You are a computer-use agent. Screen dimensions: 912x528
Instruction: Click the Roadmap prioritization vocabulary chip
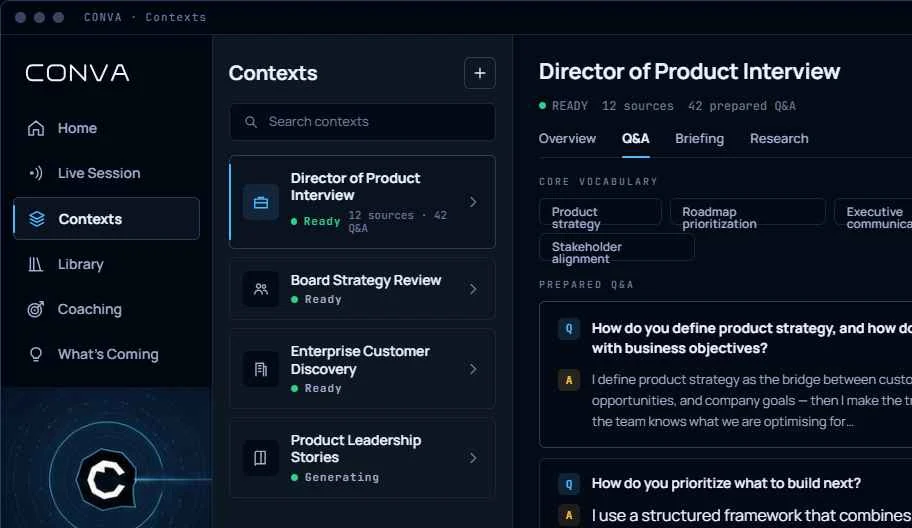(748, 212)
